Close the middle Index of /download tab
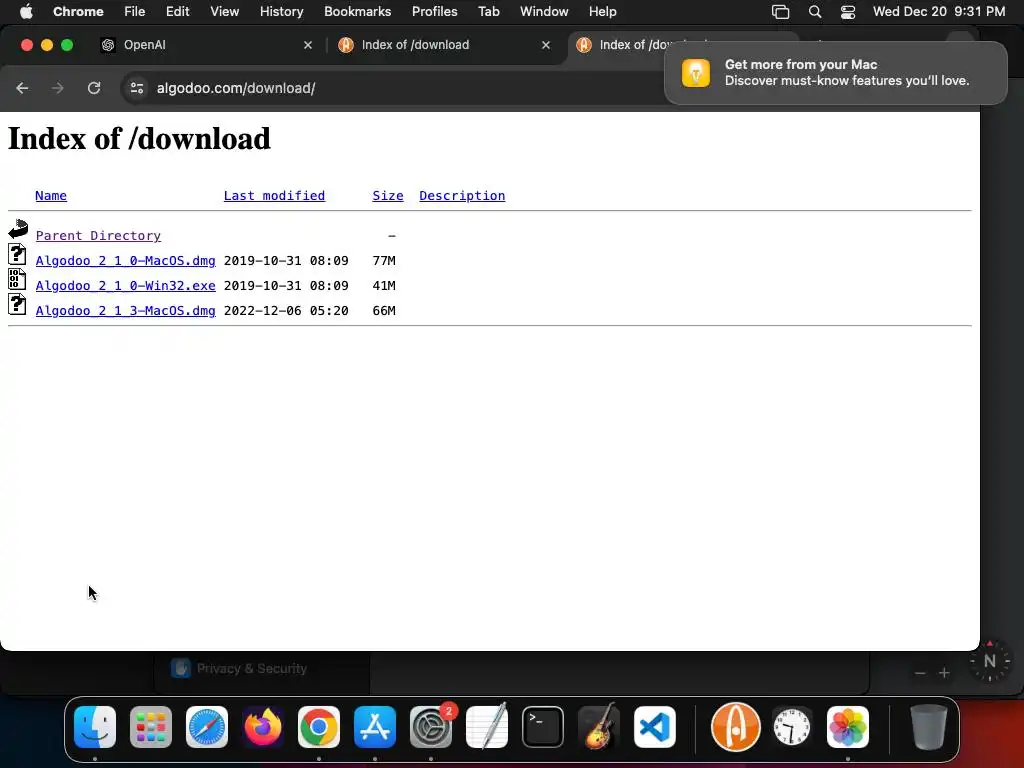The height and width of the screenshot is (768, 1024). (546, 44)
